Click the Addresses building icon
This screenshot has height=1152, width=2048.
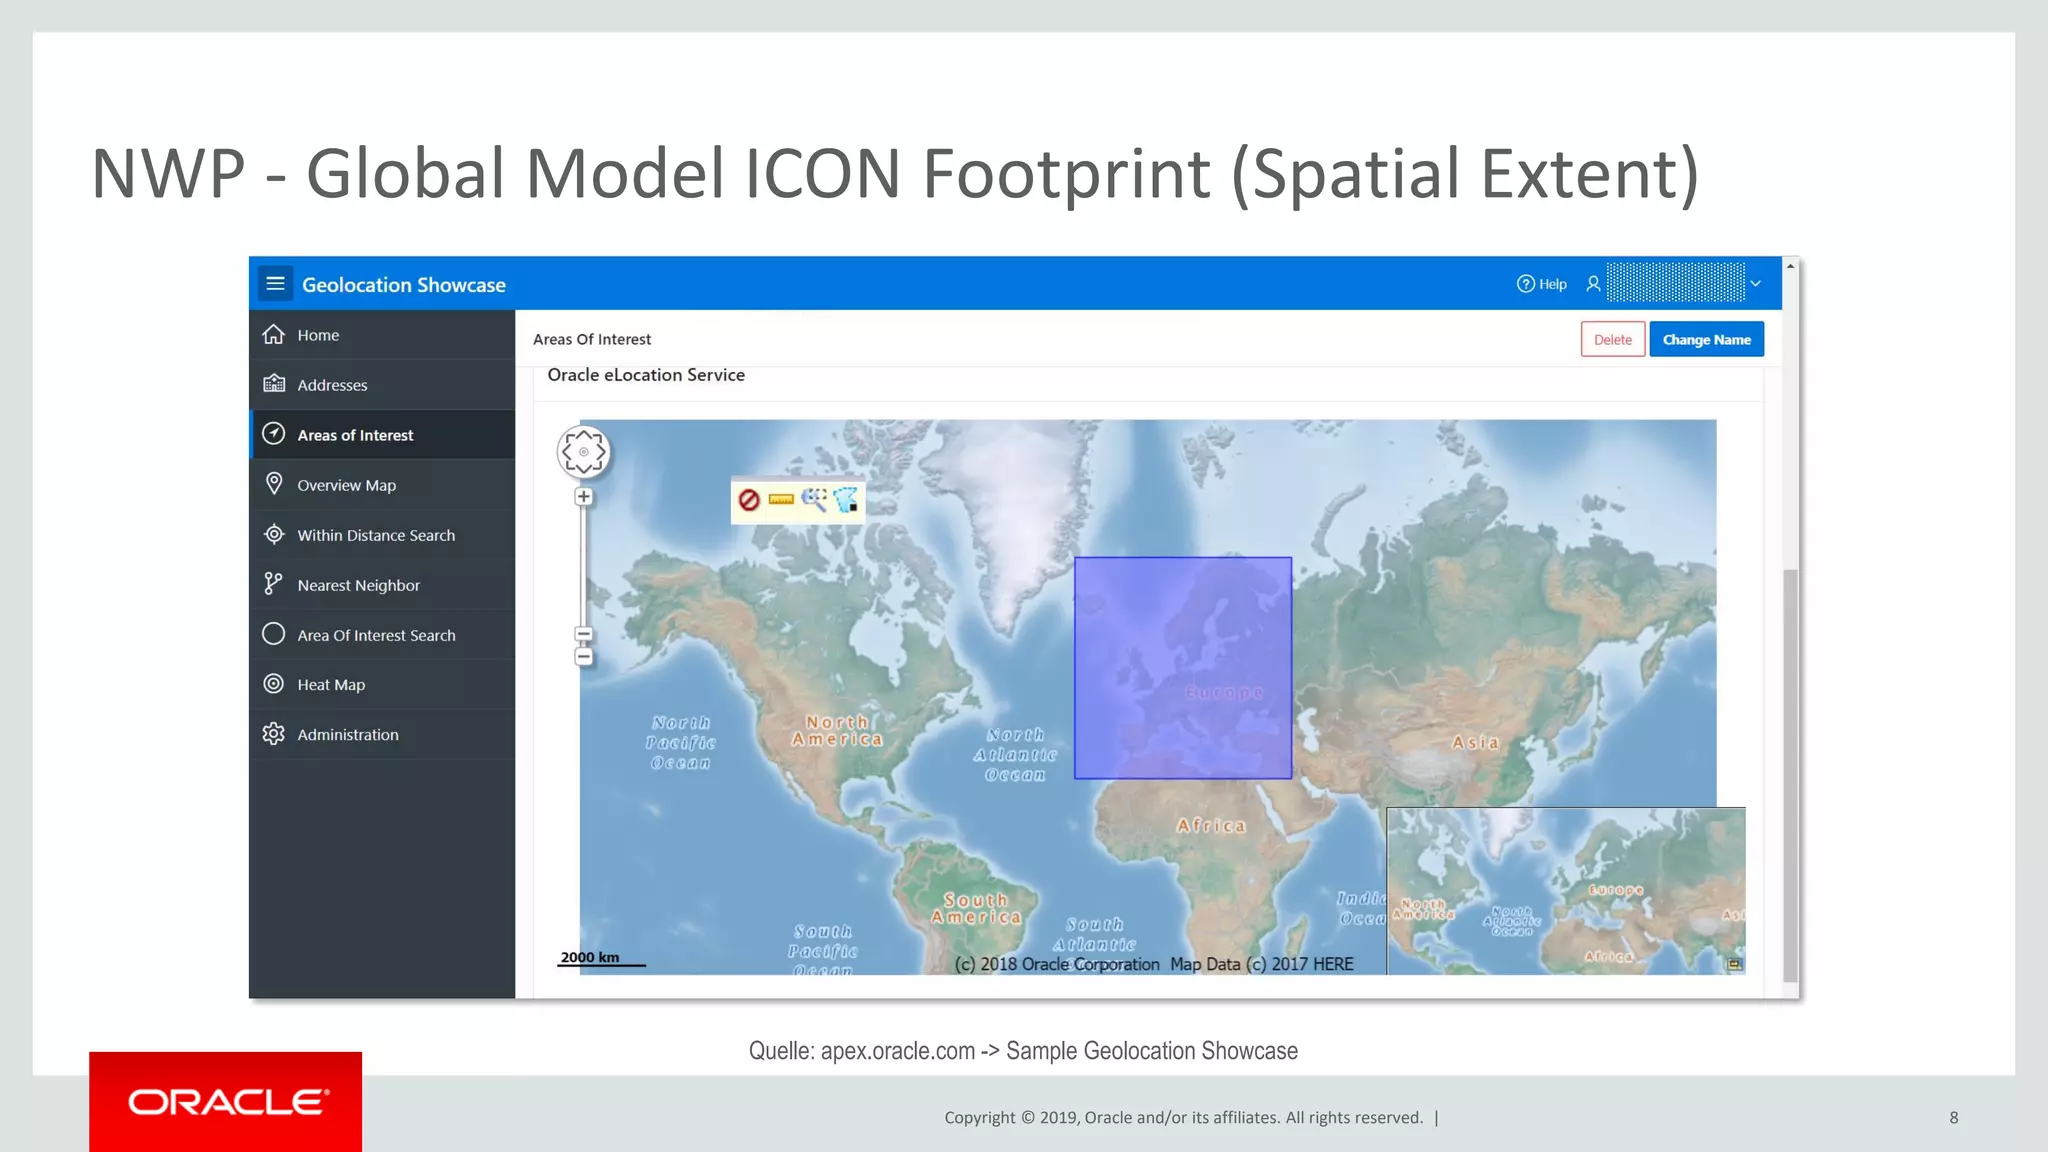[x=274, y=384]
